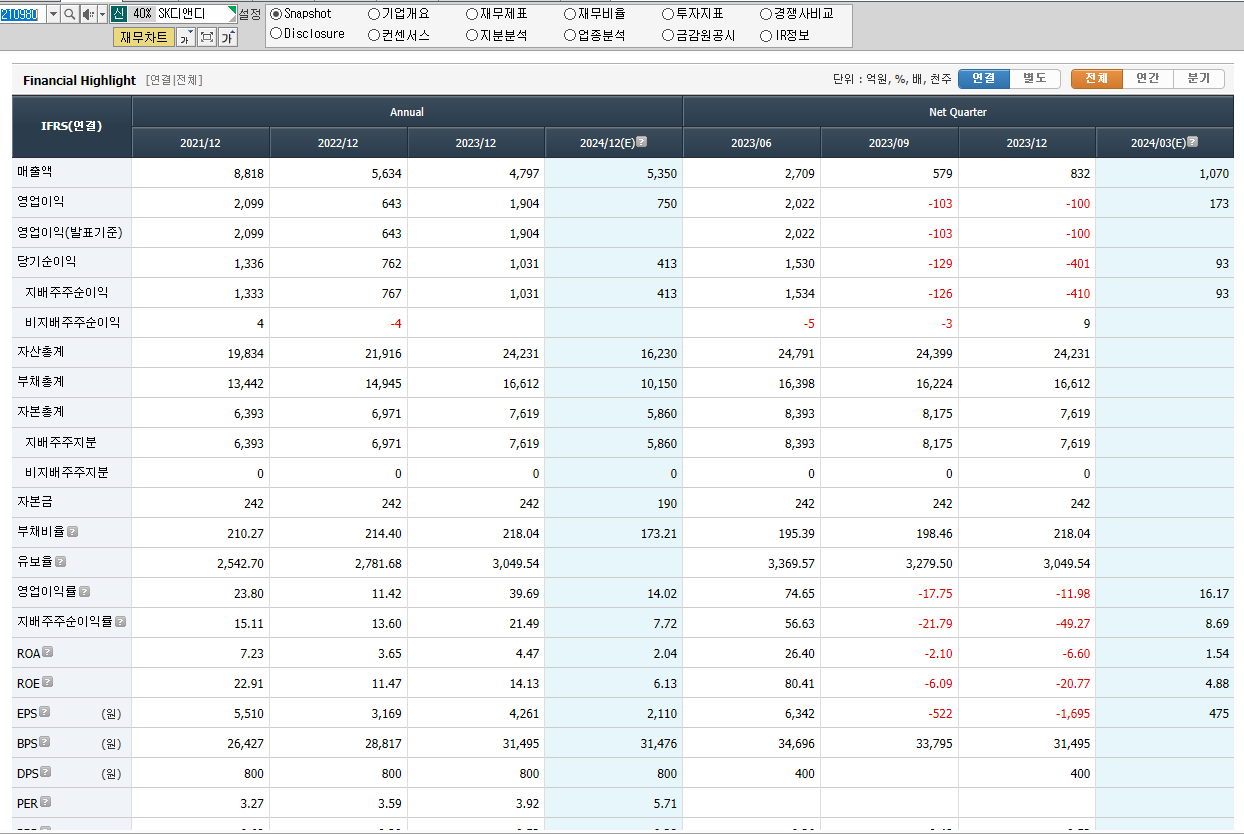Screen dimensions: 1244x834
Task: Click the stock code input field
Action: click(22, 14)
